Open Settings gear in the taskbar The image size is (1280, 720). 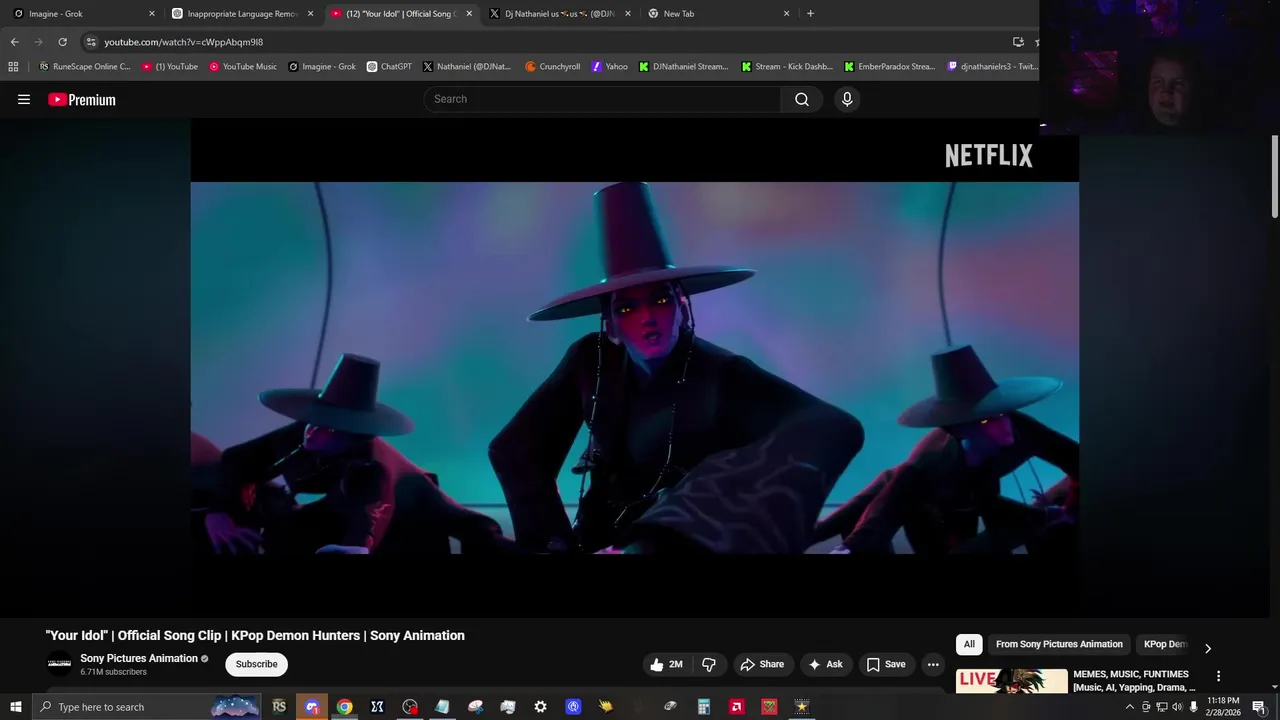pos(540,707)
